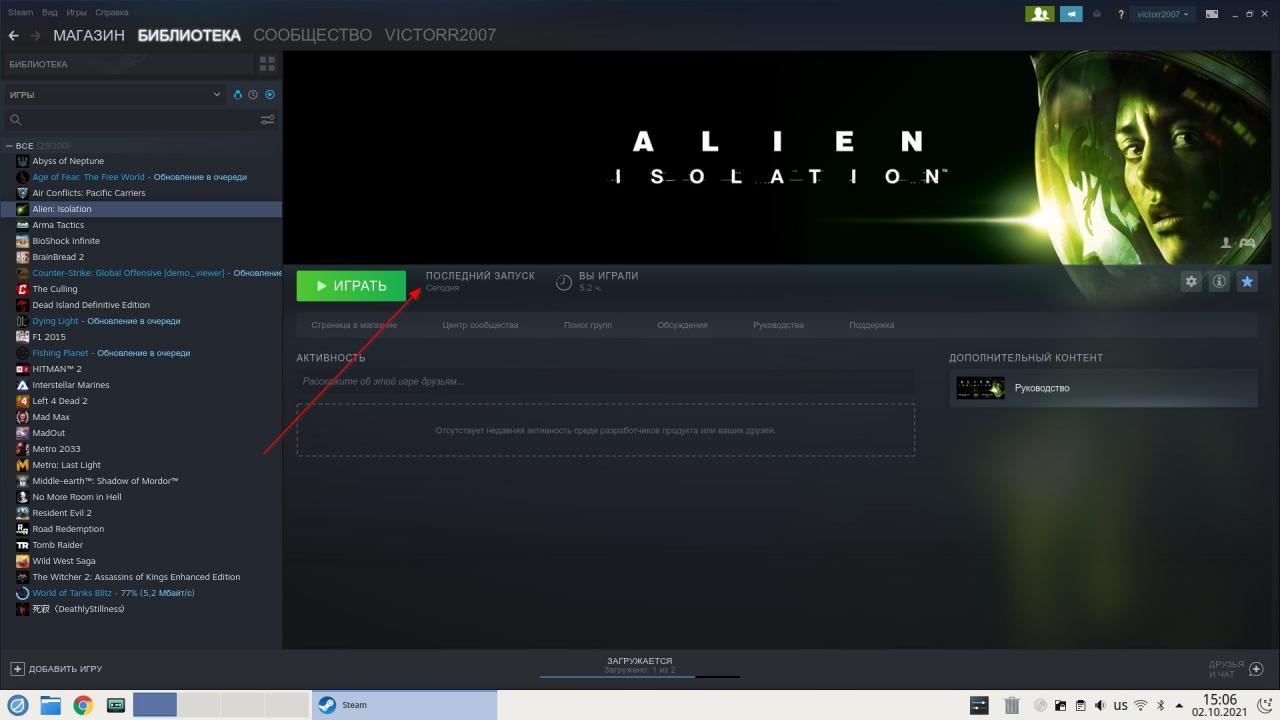The width and height of the screenshot is (1280, 720).
Task: Open the ИГРЫ category dropdown
Action: point(116,95)
